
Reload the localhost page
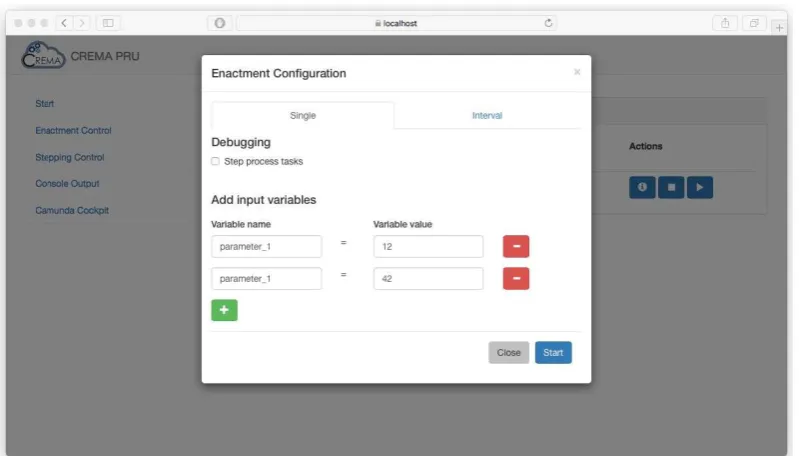pyautogui.click(x=548, y=23)
